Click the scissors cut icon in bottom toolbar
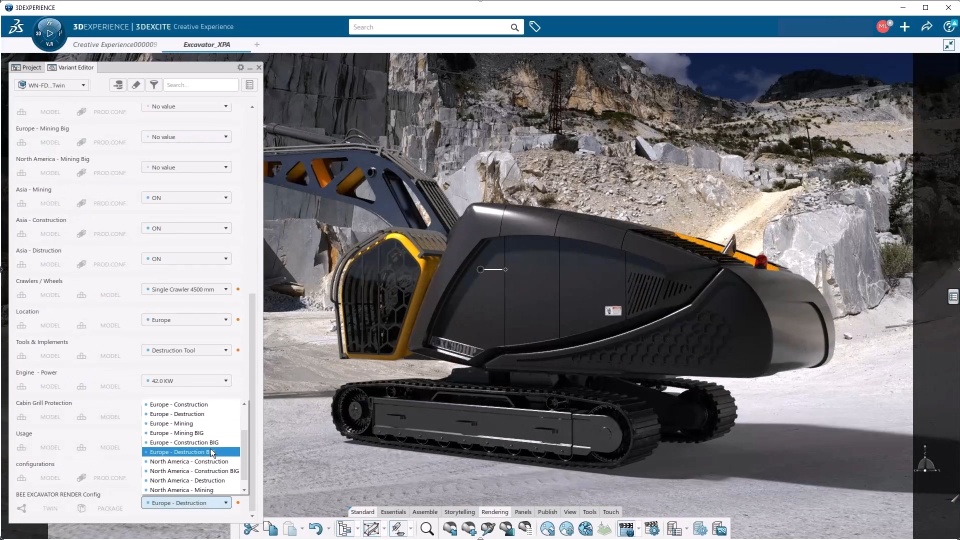Image resolution: width=960 pixels, height=540 pixels. pyautogui.click(x=251, y=529)
